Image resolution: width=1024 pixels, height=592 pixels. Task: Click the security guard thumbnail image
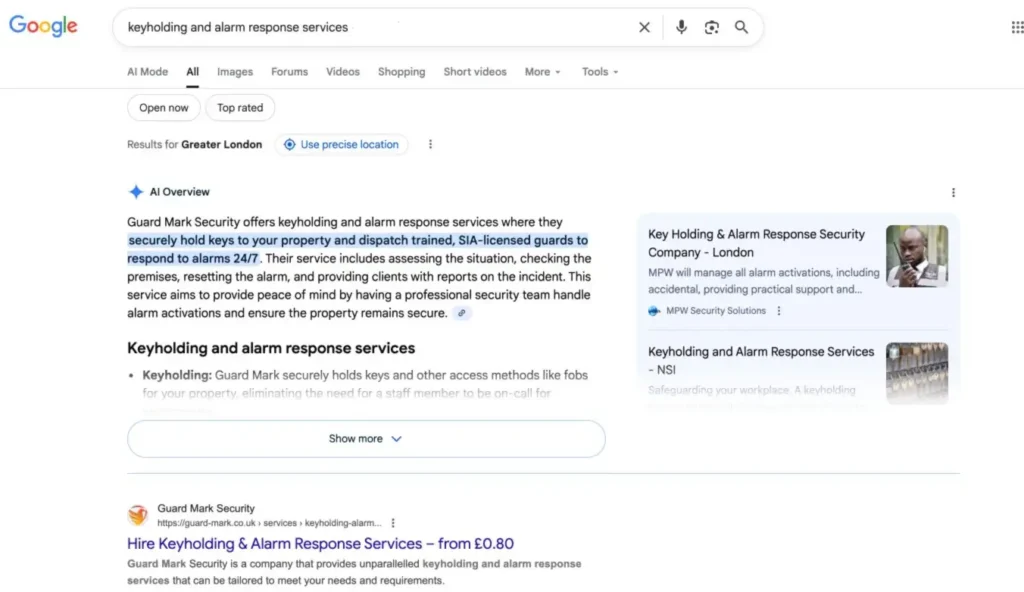[917, 256]
